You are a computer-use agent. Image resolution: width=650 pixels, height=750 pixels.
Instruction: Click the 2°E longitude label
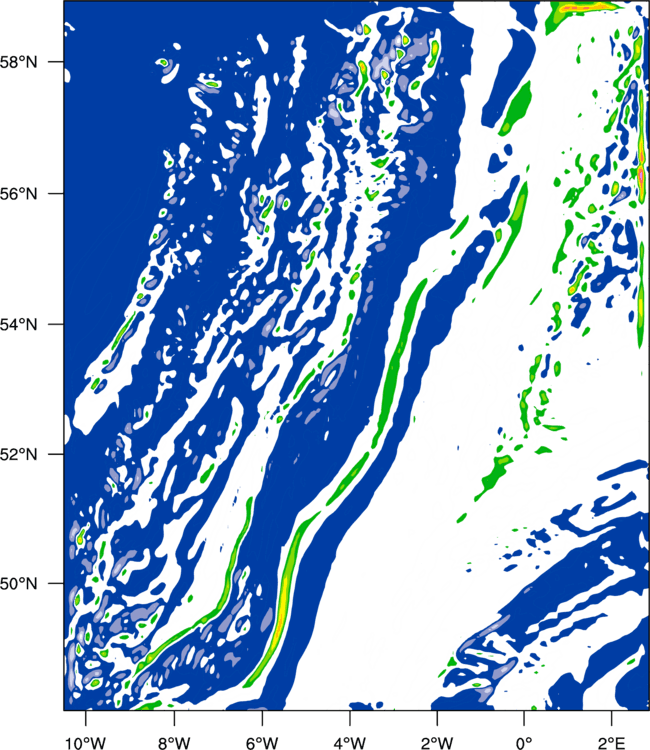pyautogui.click(x=612, y=743)
